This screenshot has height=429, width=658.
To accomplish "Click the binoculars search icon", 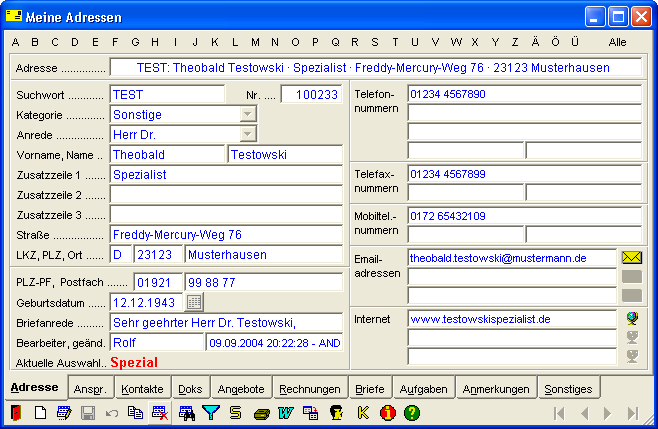I will pos(187,413).
